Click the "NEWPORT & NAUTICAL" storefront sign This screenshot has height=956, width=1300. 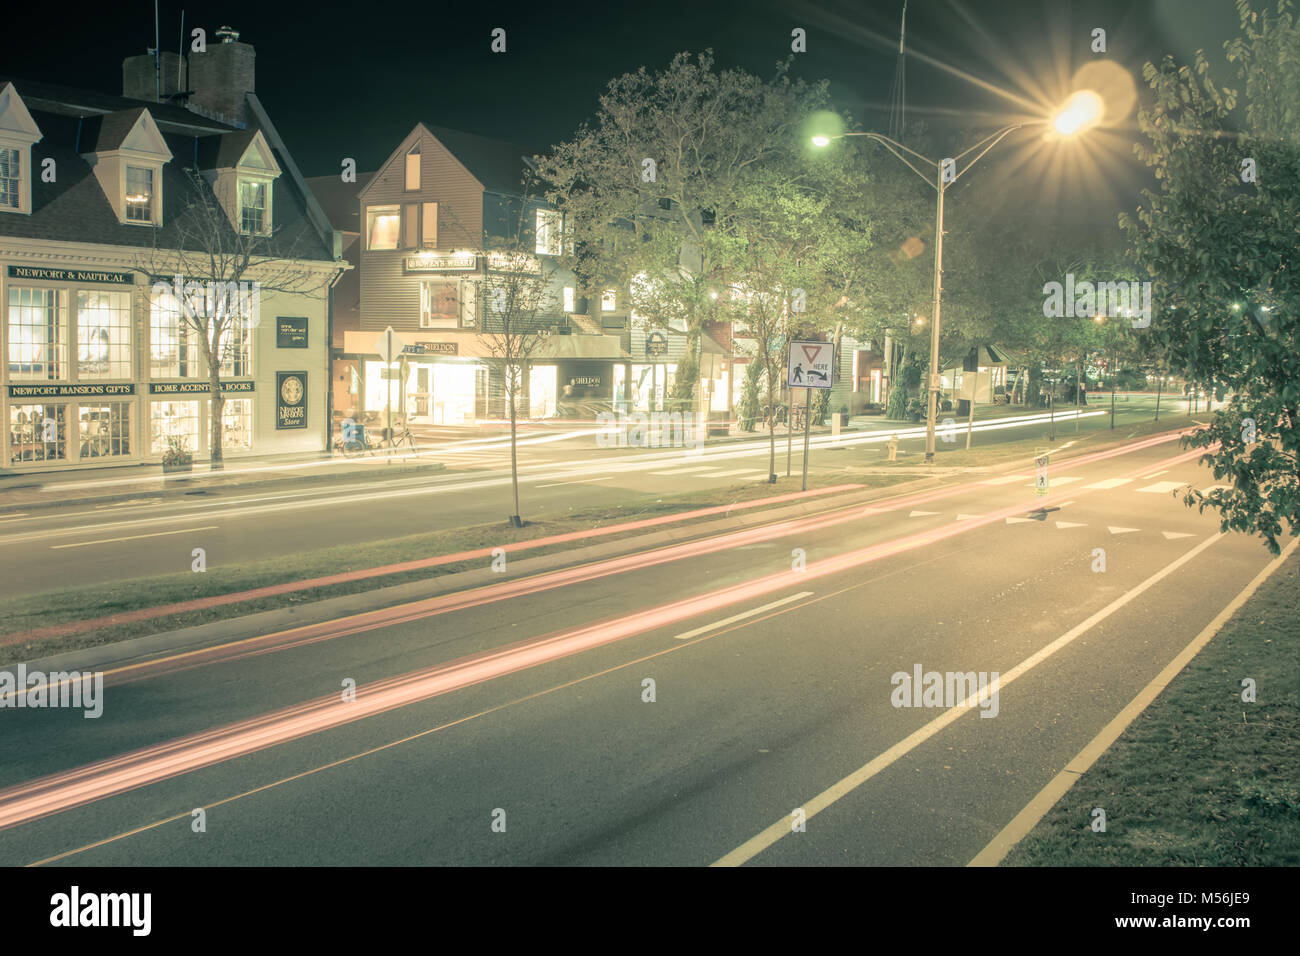[x=70, y=275]
